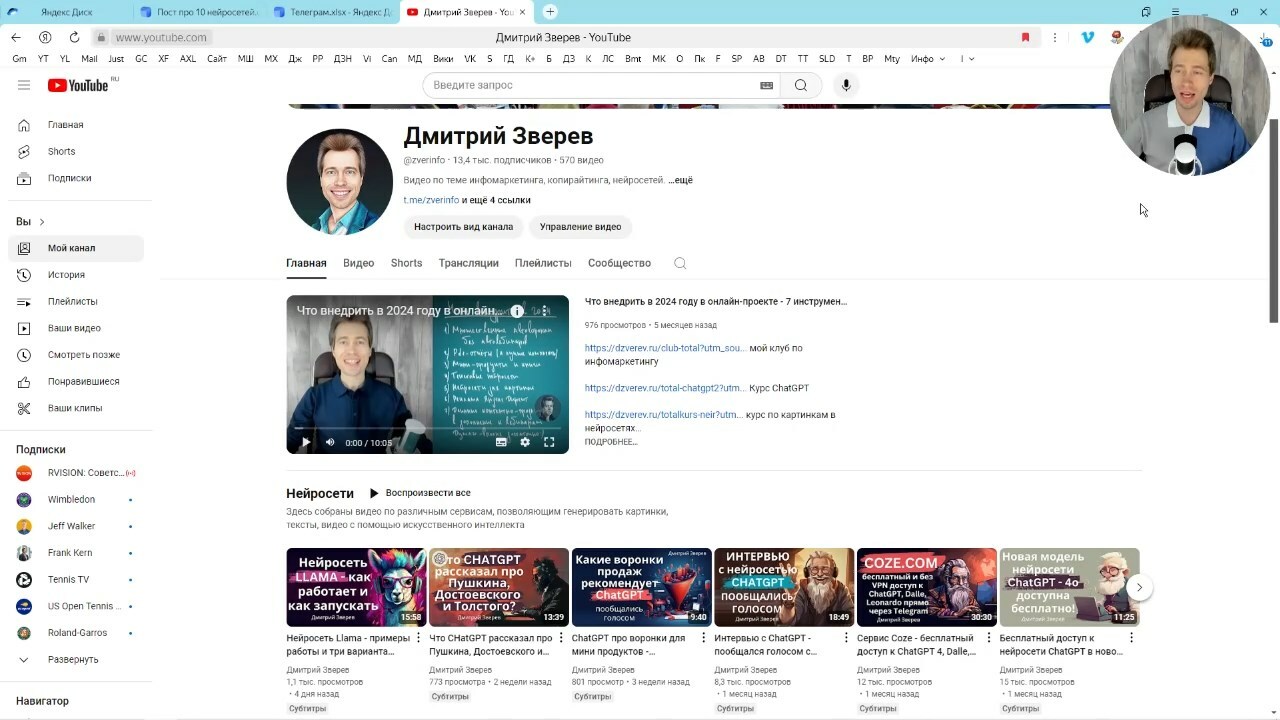Open Подписки in the sidebar
The image size is (1280, 720).
click(76, 178)
